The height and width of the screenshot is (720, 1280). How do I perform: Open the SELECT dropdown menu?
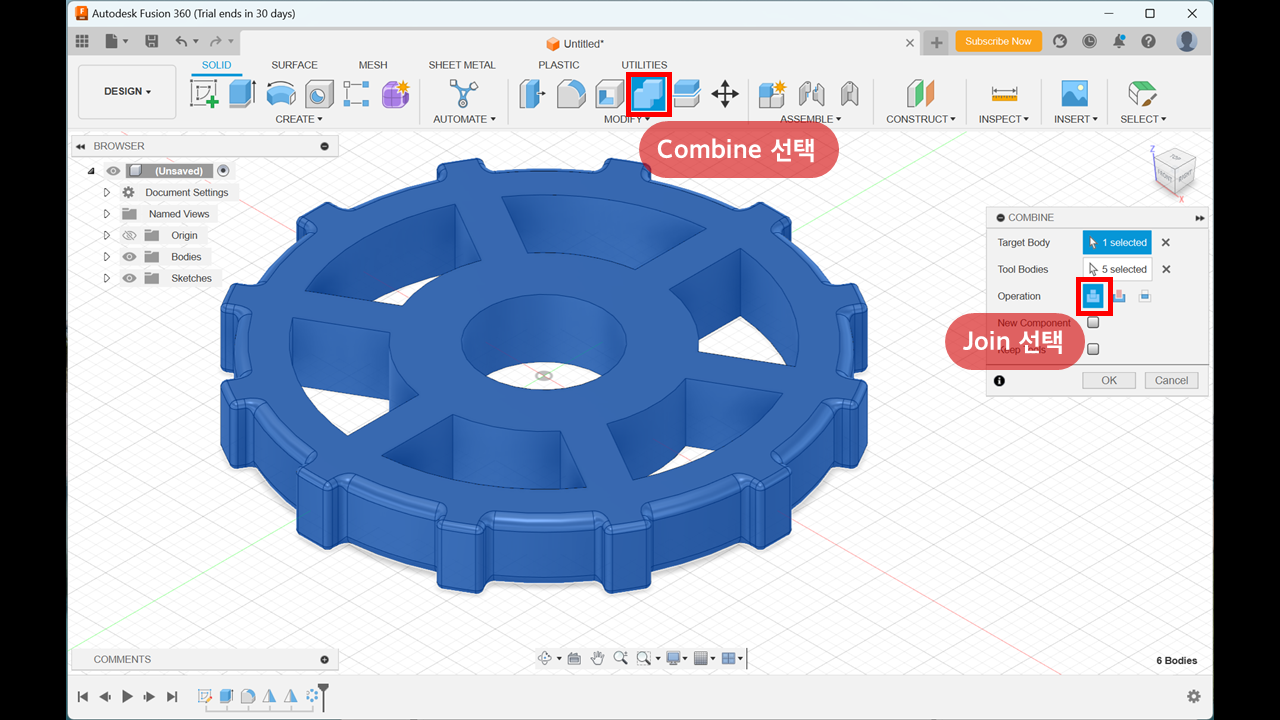pos(1143,119)
